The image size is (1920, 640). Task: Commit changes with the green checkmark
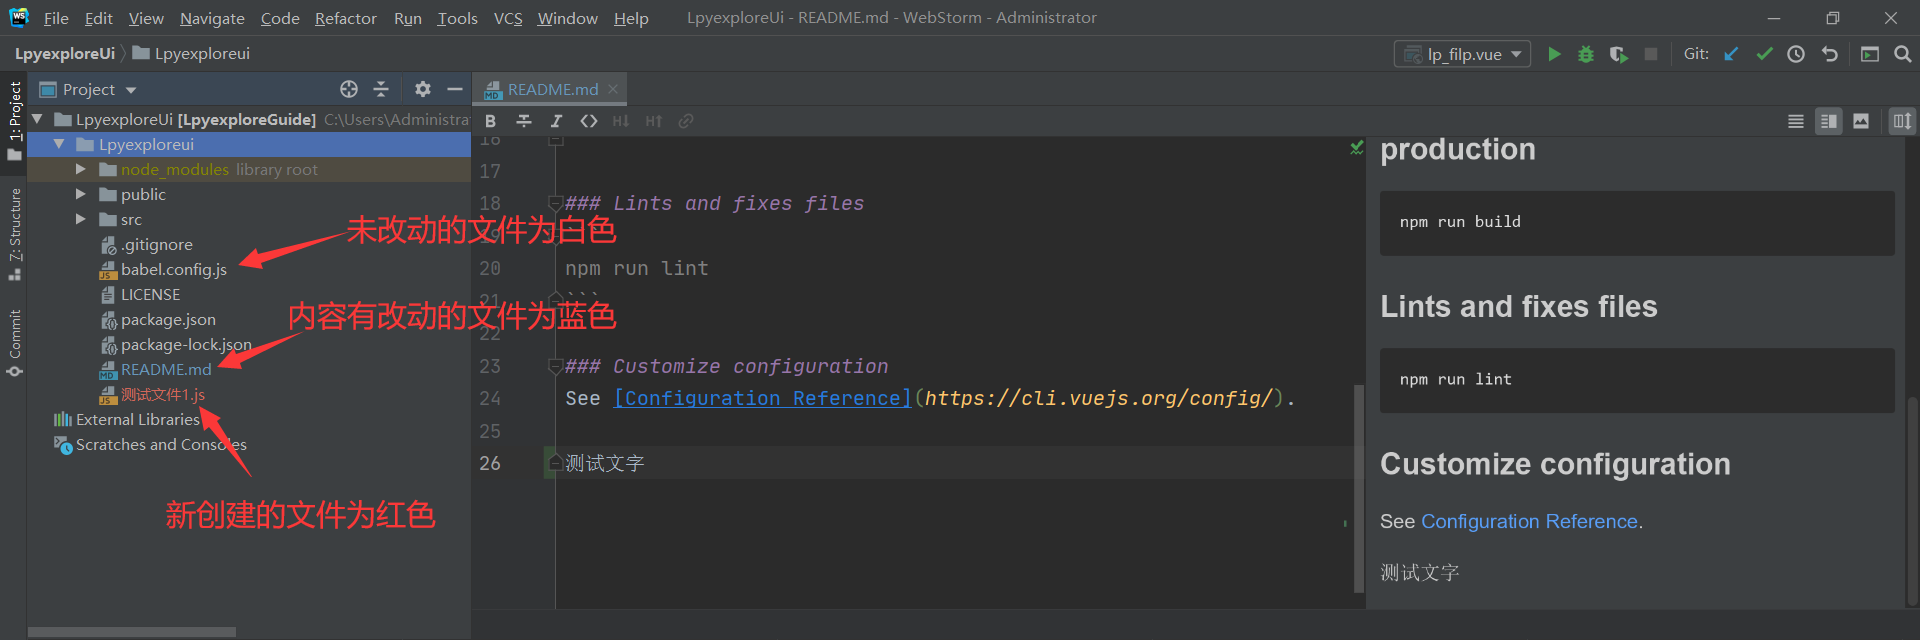(1764, 54)
